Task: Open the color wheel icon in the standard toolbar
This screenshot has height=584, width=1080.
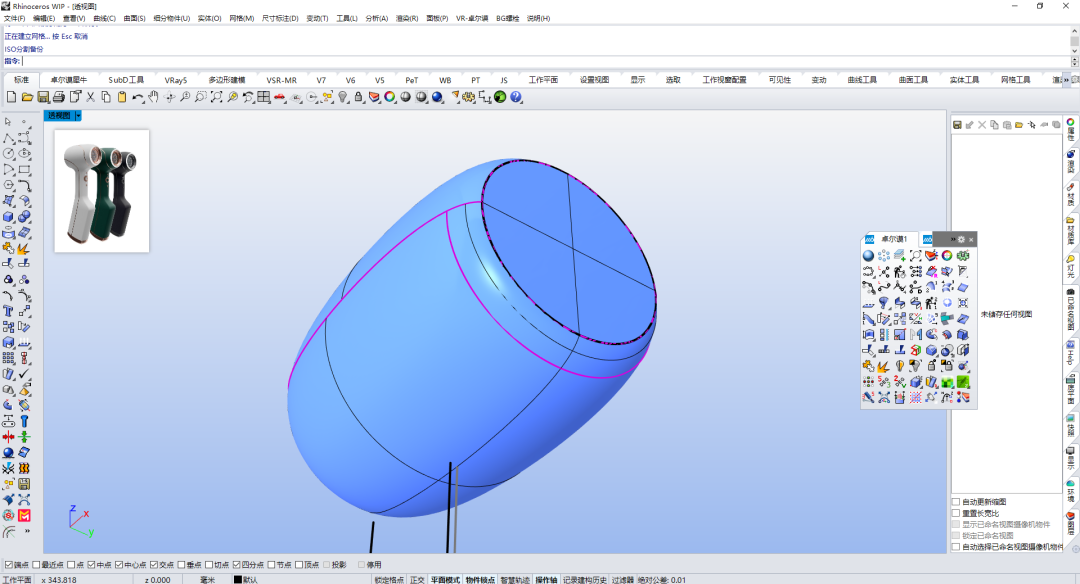Action: coord(390,97)
